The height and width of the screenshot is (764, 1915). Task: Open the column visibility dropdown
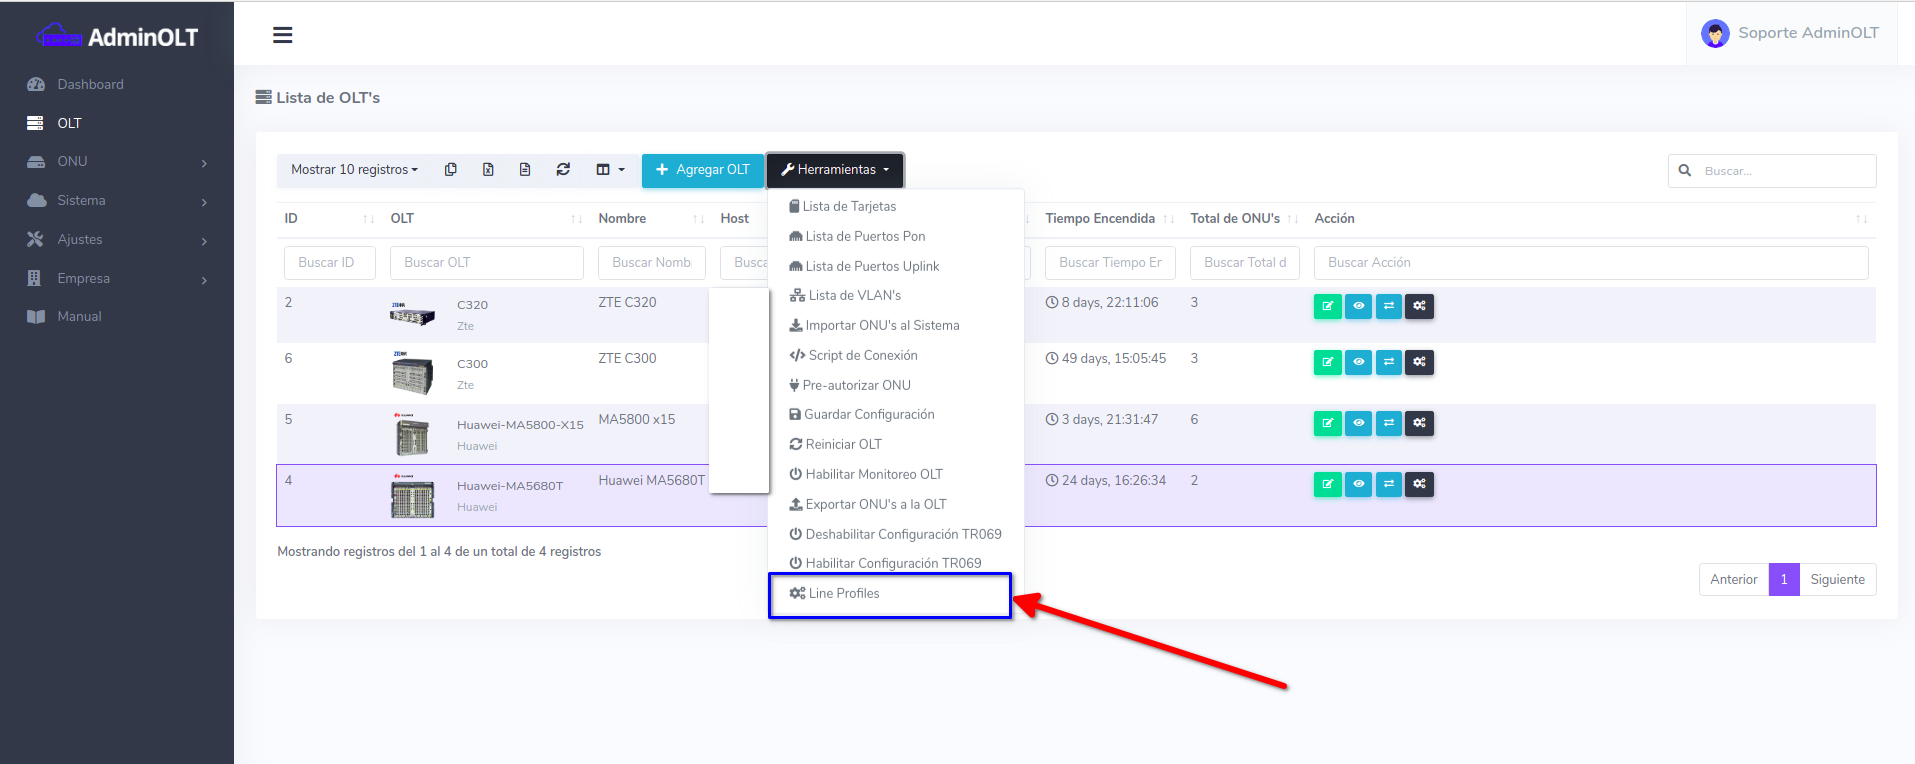610,170
